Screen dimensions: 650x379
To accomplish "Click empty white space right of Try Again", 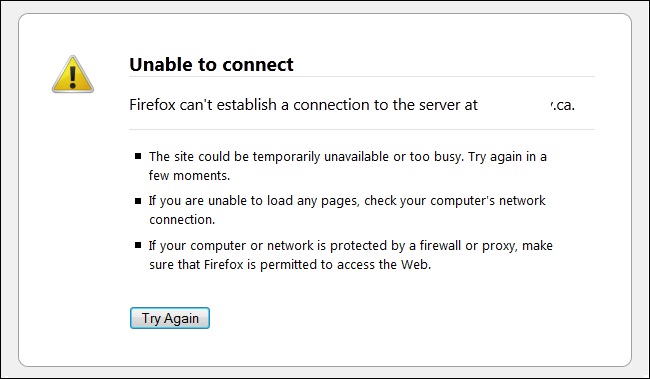I will [x=373, y=318].
